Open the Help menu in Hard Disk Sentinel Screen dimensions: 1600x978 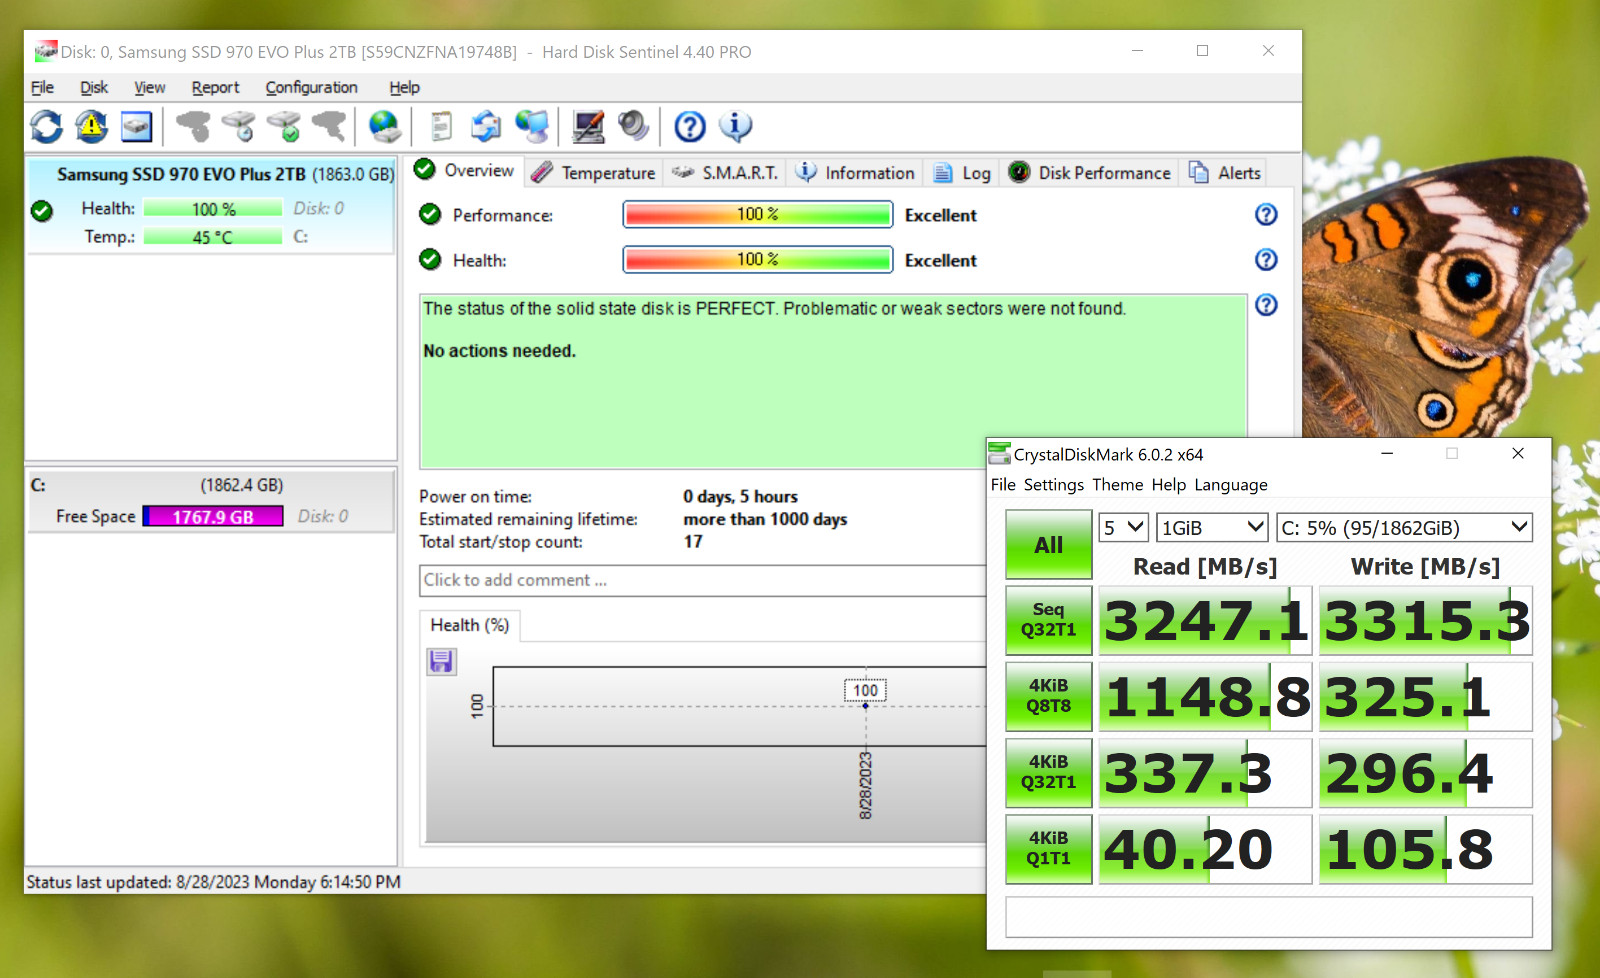click(404, 87)
